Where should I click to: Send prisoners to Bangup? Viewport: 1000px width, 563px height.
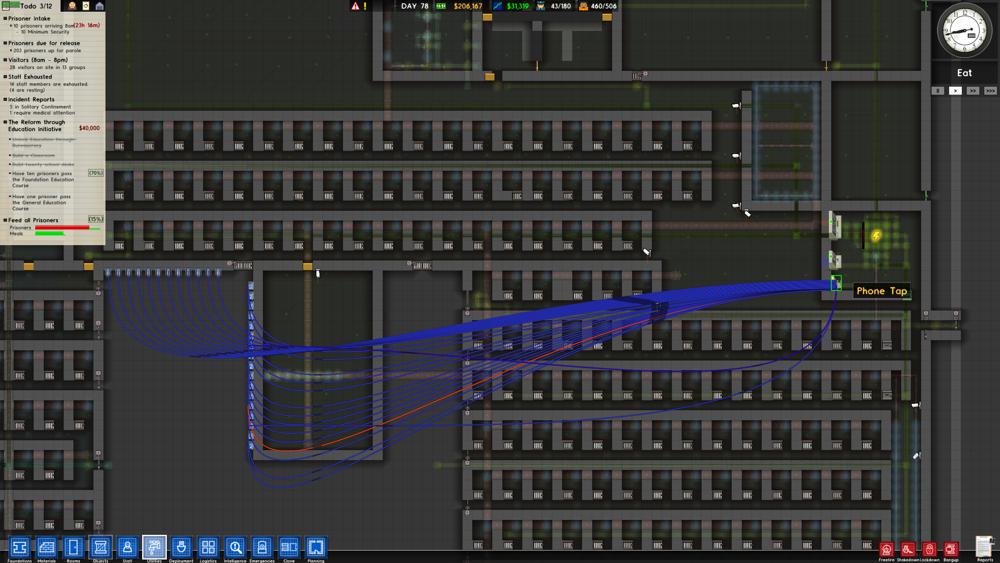point(951,550)
